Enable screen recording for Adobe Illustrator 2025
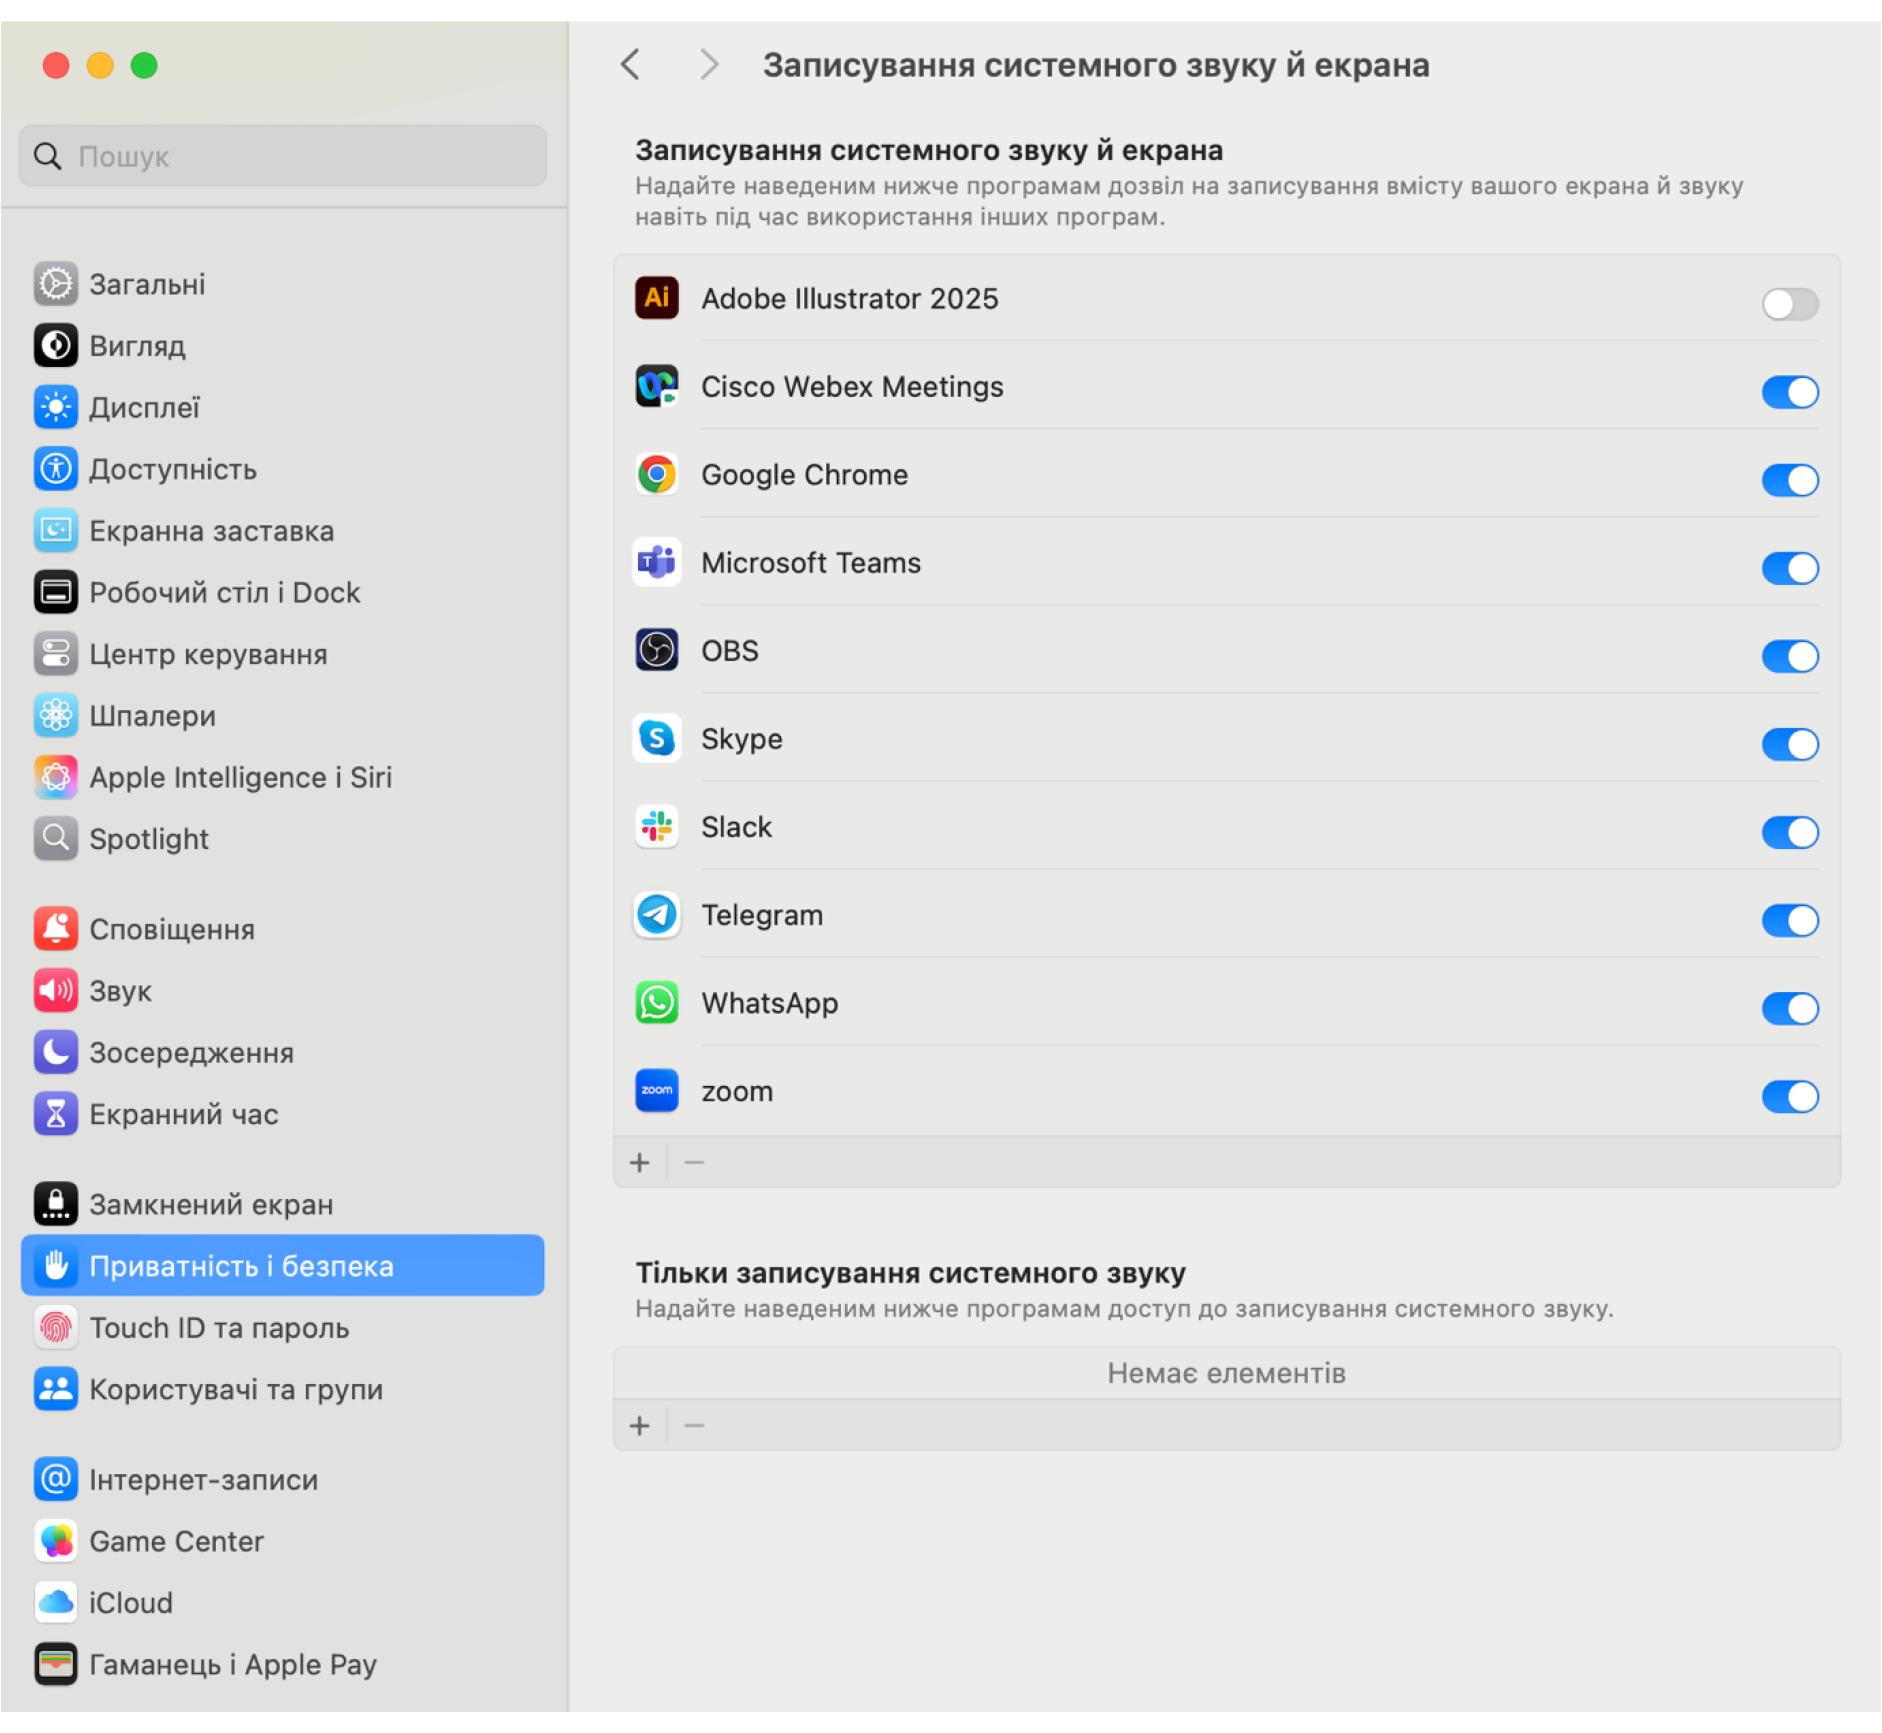This screenshot has width=1882, height=1733. coord(1789,303)
